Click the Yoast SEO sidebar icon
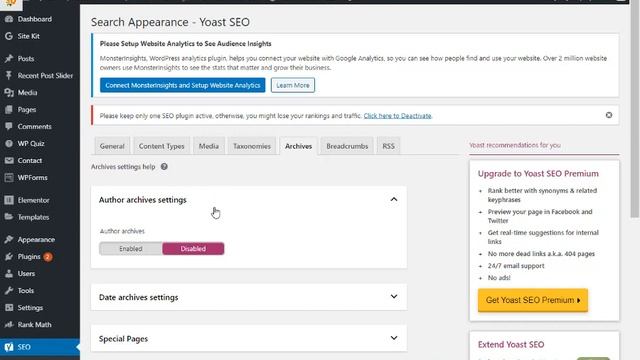 pos(9,347)
